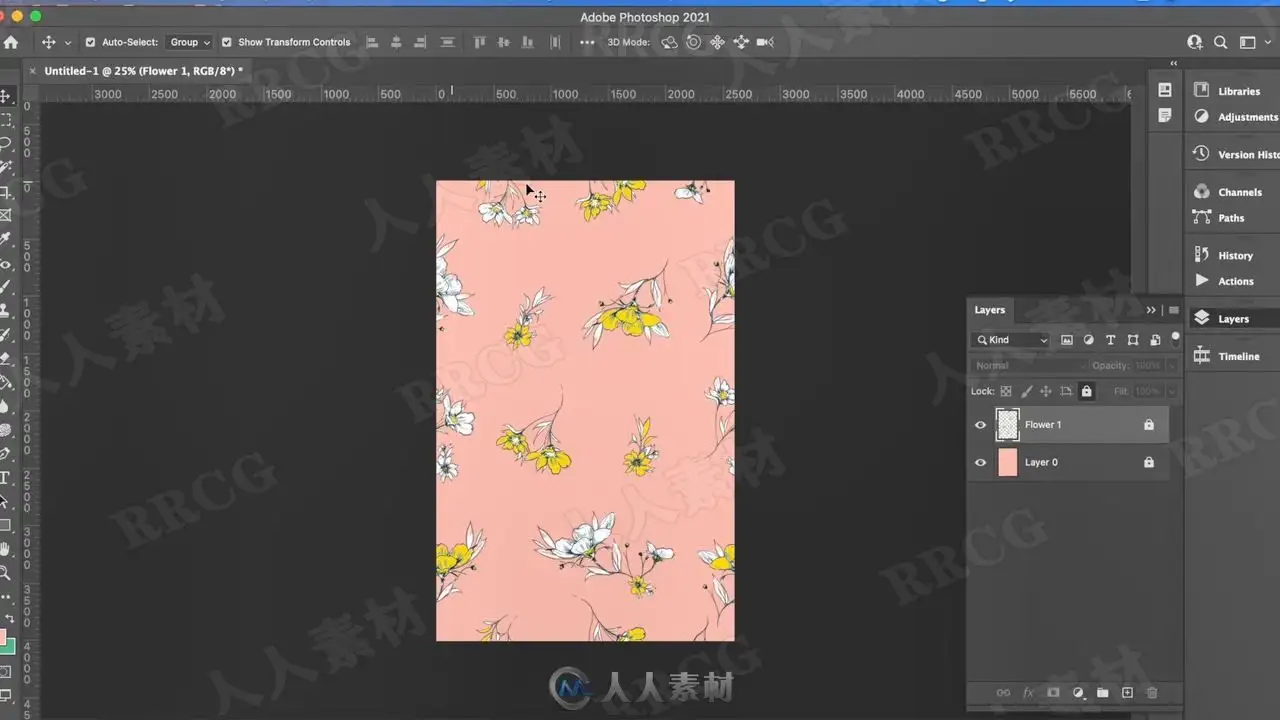Open the Channels panel
Viewport: 1280px width, 720px height.
(x=1239, y=192)
